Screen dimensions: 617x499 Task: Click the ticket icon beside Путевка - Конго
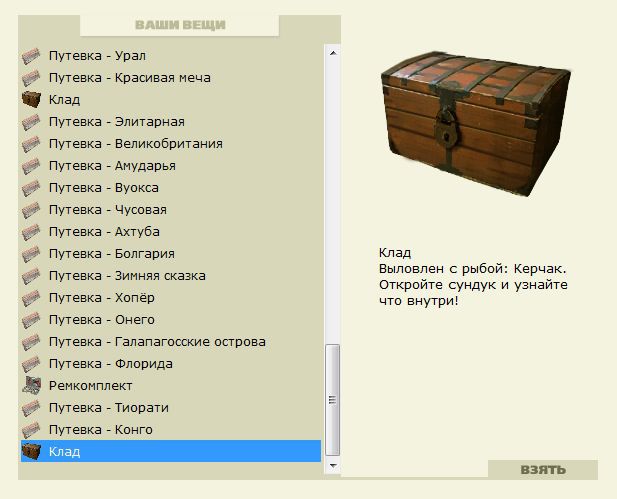[x=31, y=430]
